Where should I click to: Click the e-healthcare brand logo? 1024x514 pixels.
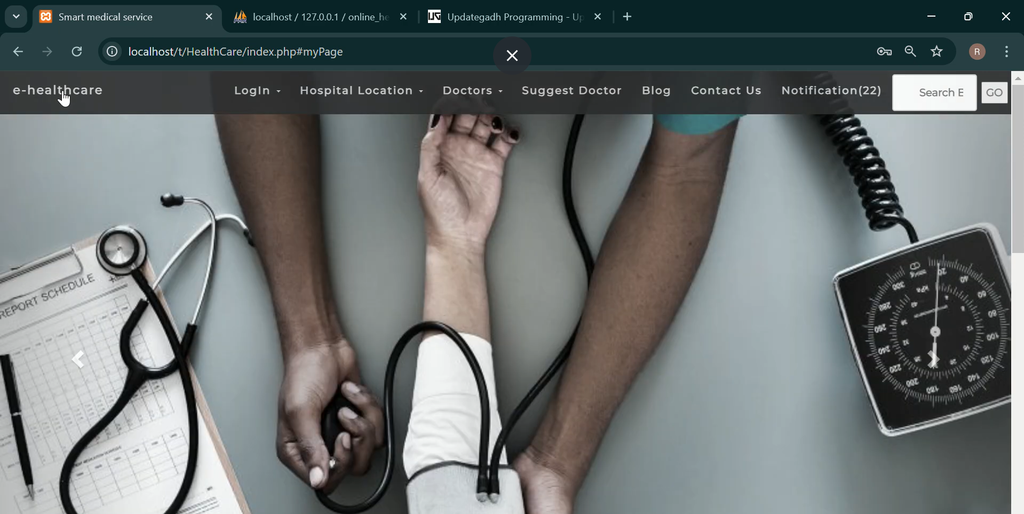(x=57, y=90)
